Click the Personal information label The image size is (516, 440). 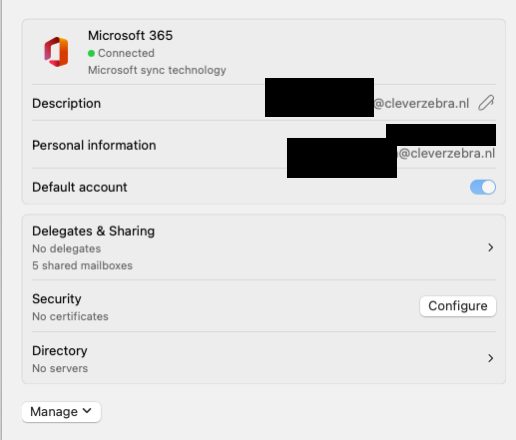pyautogui.click(x=94, y=145)
